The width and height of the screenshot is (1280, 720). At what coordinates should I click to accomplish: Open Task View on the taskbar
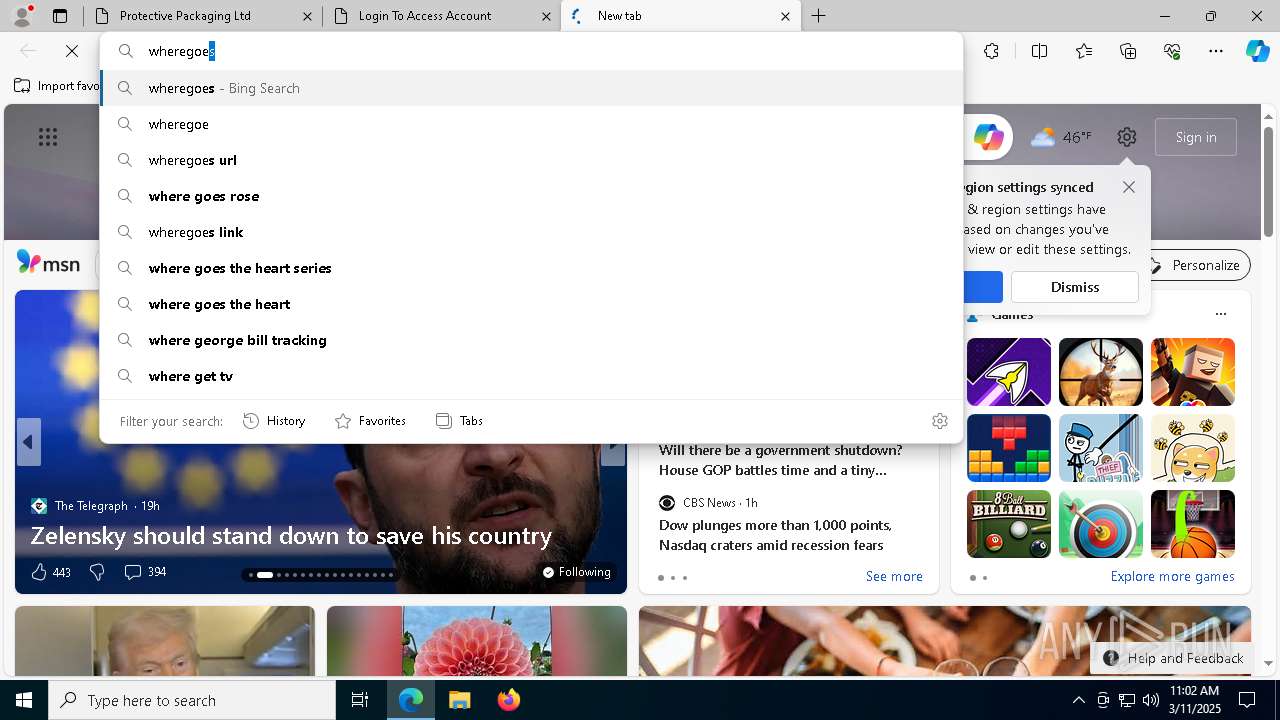(x=360, y=700)
